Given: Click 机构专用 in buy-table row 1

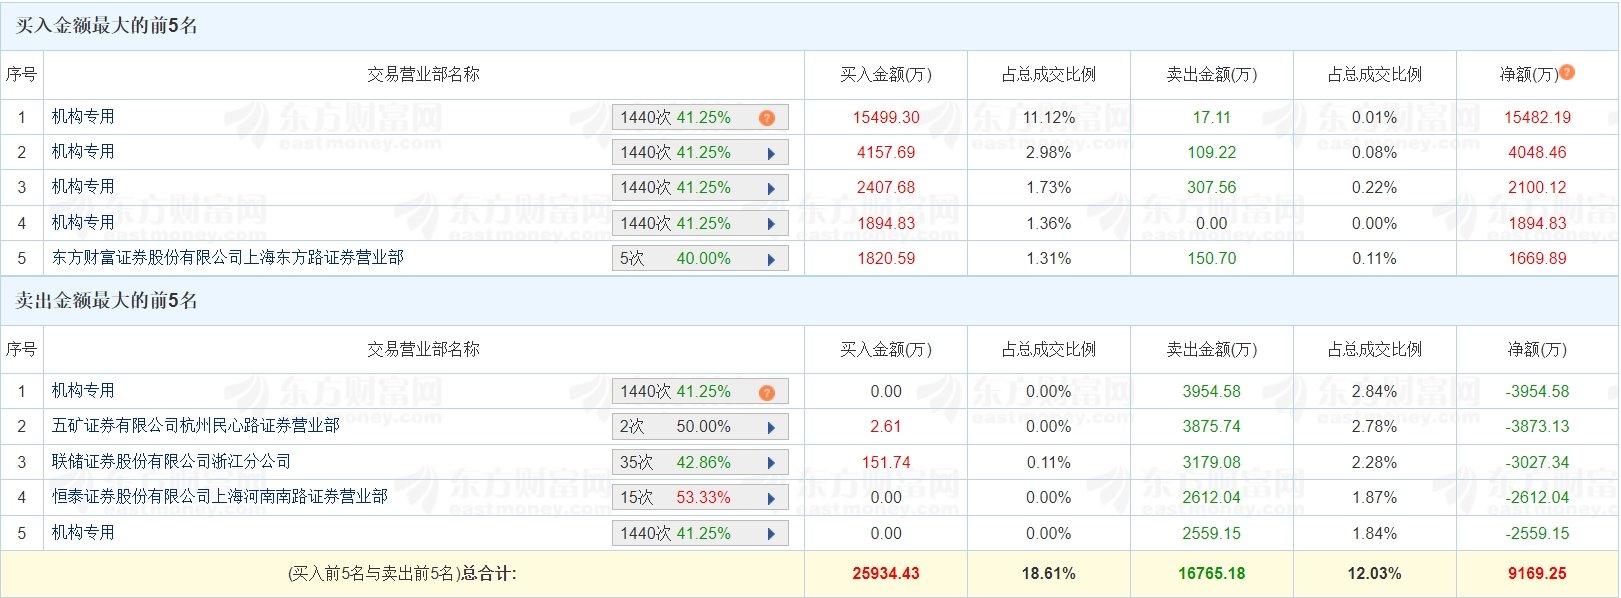Looking at the screenshot, I should click(83, 117).
